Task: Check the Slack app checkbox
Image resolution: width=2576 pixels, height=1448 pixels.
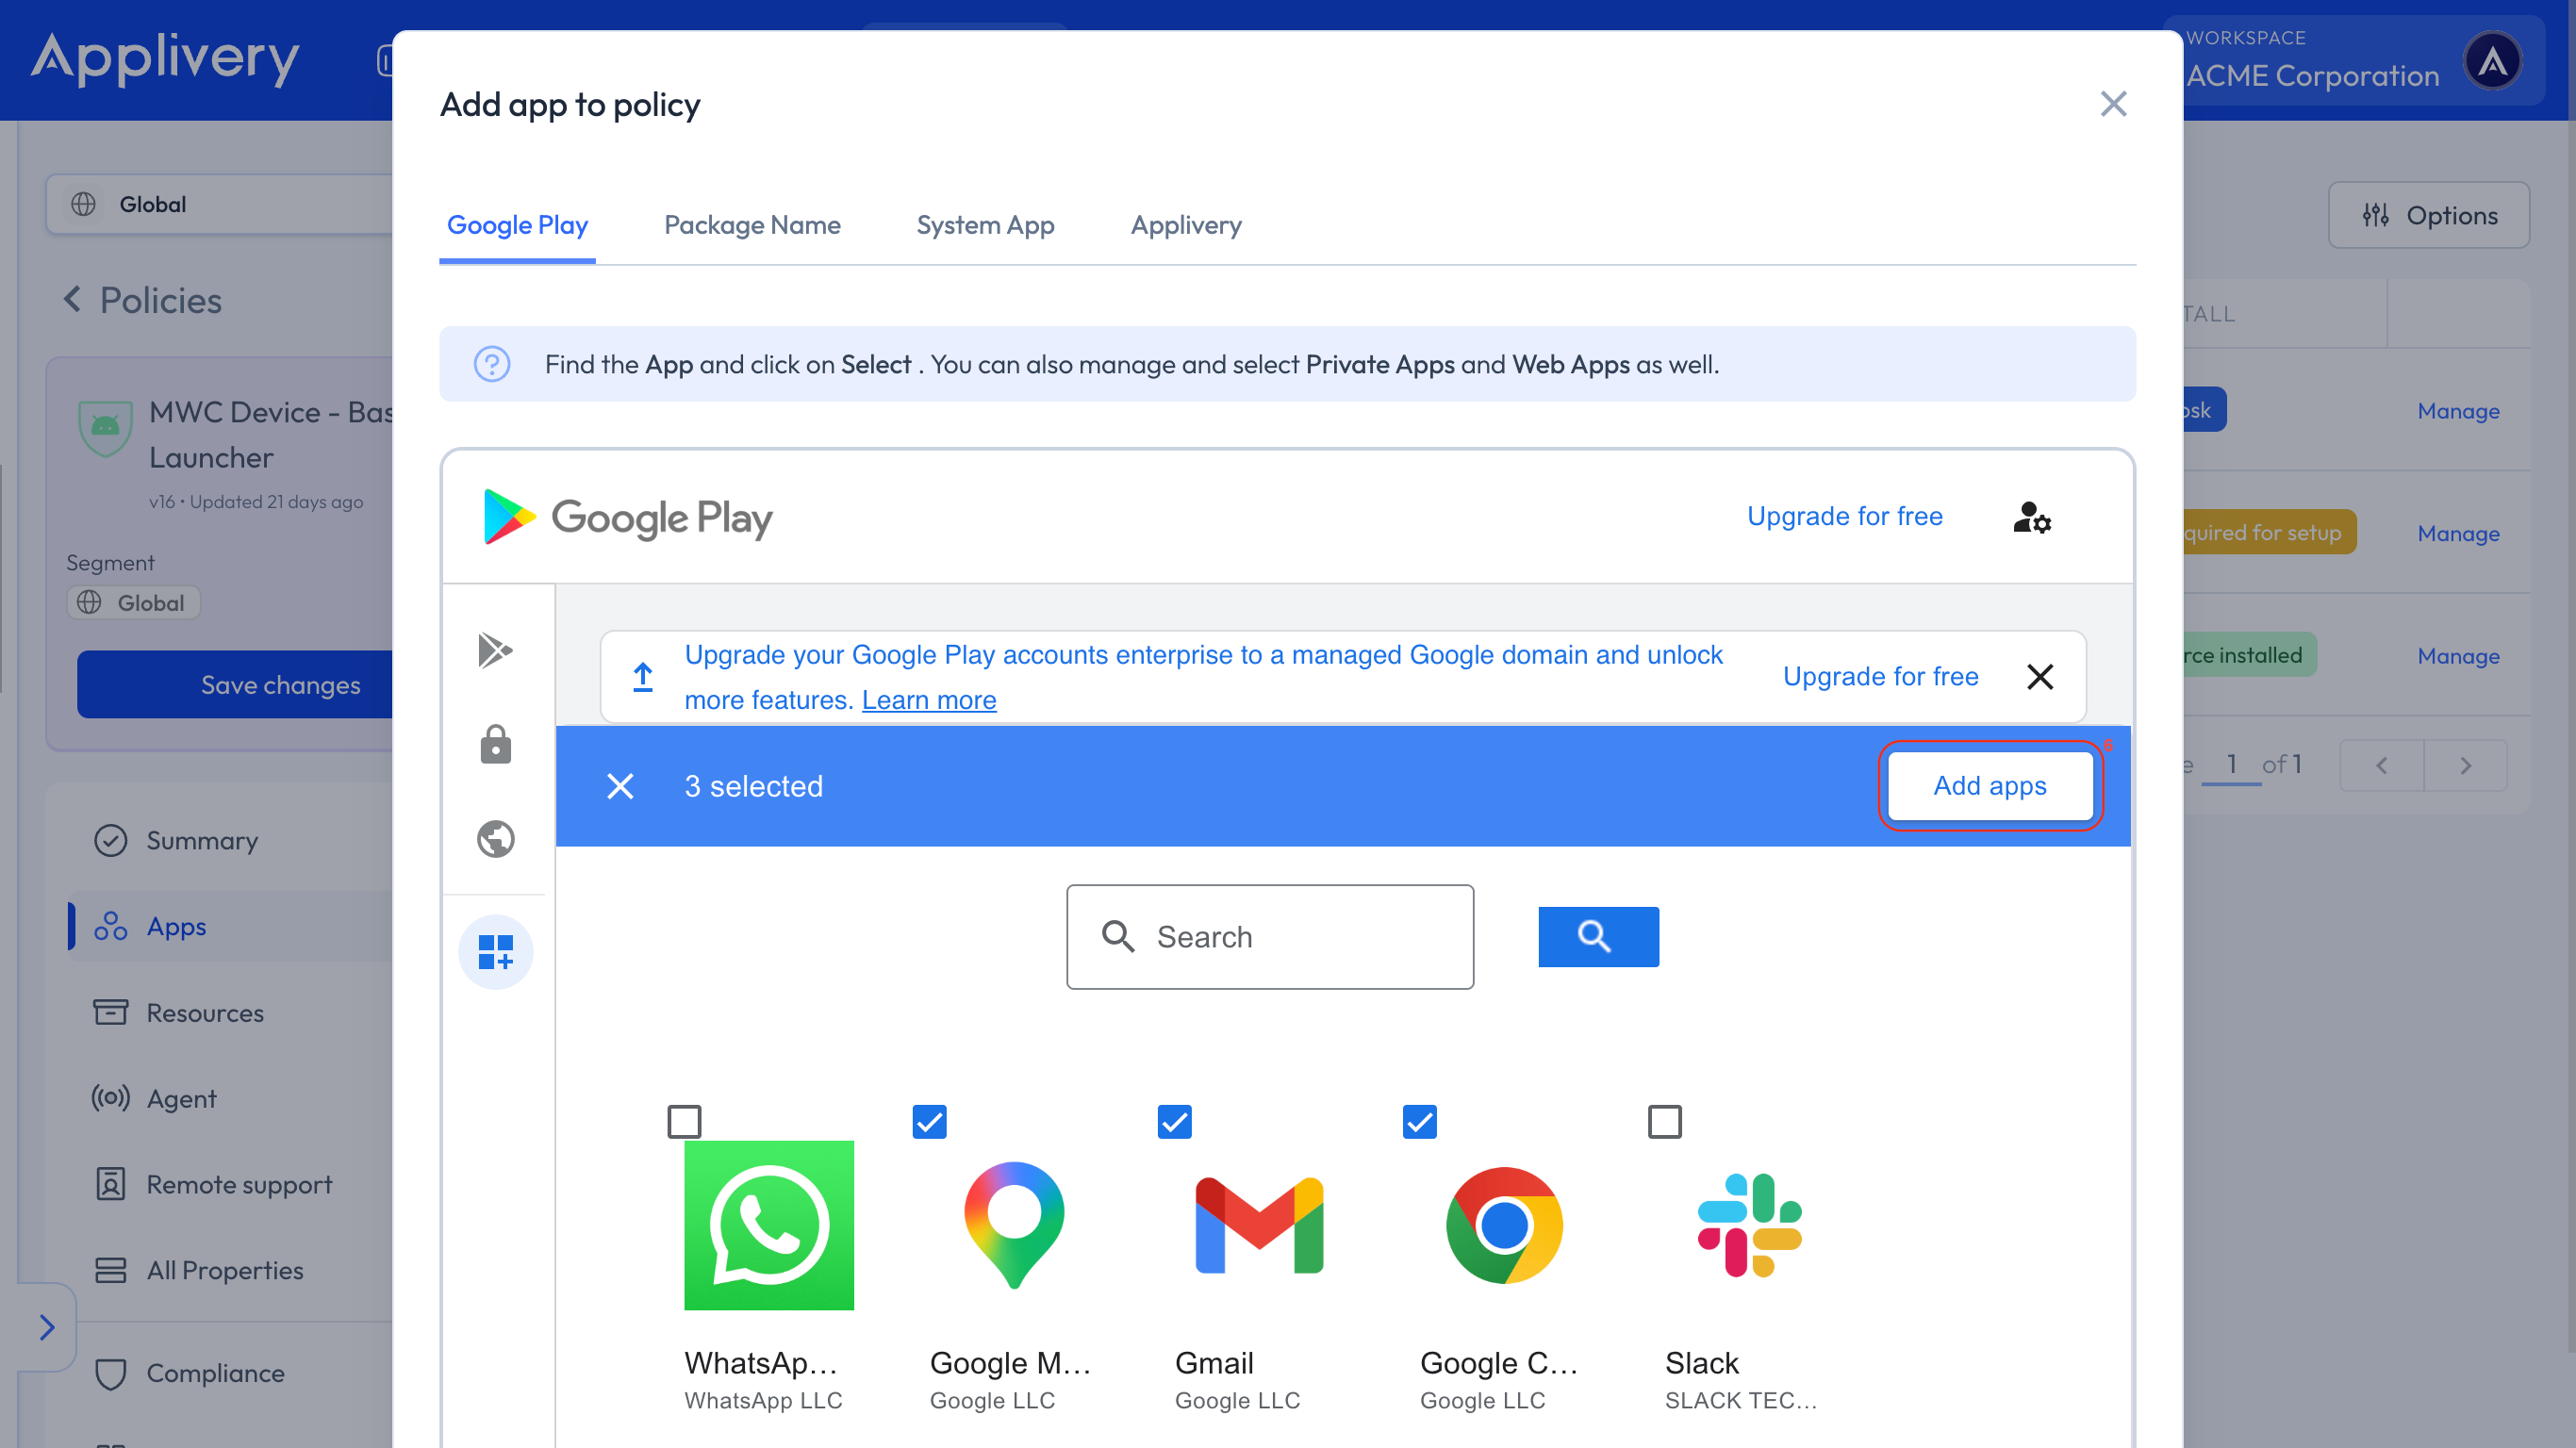Action: click(1664, 1121)
